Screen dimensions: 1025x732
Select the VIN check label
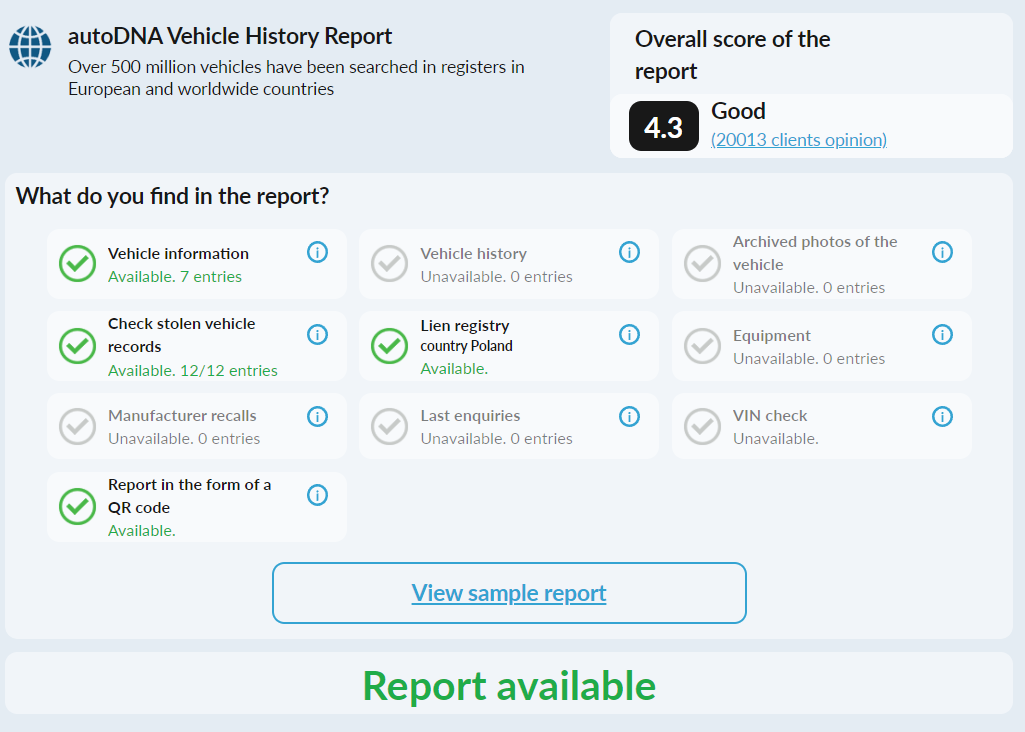[x=770, y=416]
